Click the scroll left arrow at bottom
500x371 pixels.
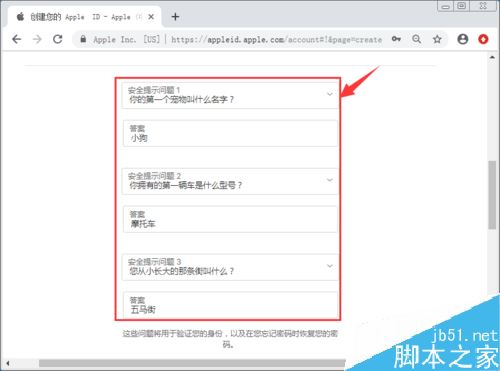click(8, 363)
